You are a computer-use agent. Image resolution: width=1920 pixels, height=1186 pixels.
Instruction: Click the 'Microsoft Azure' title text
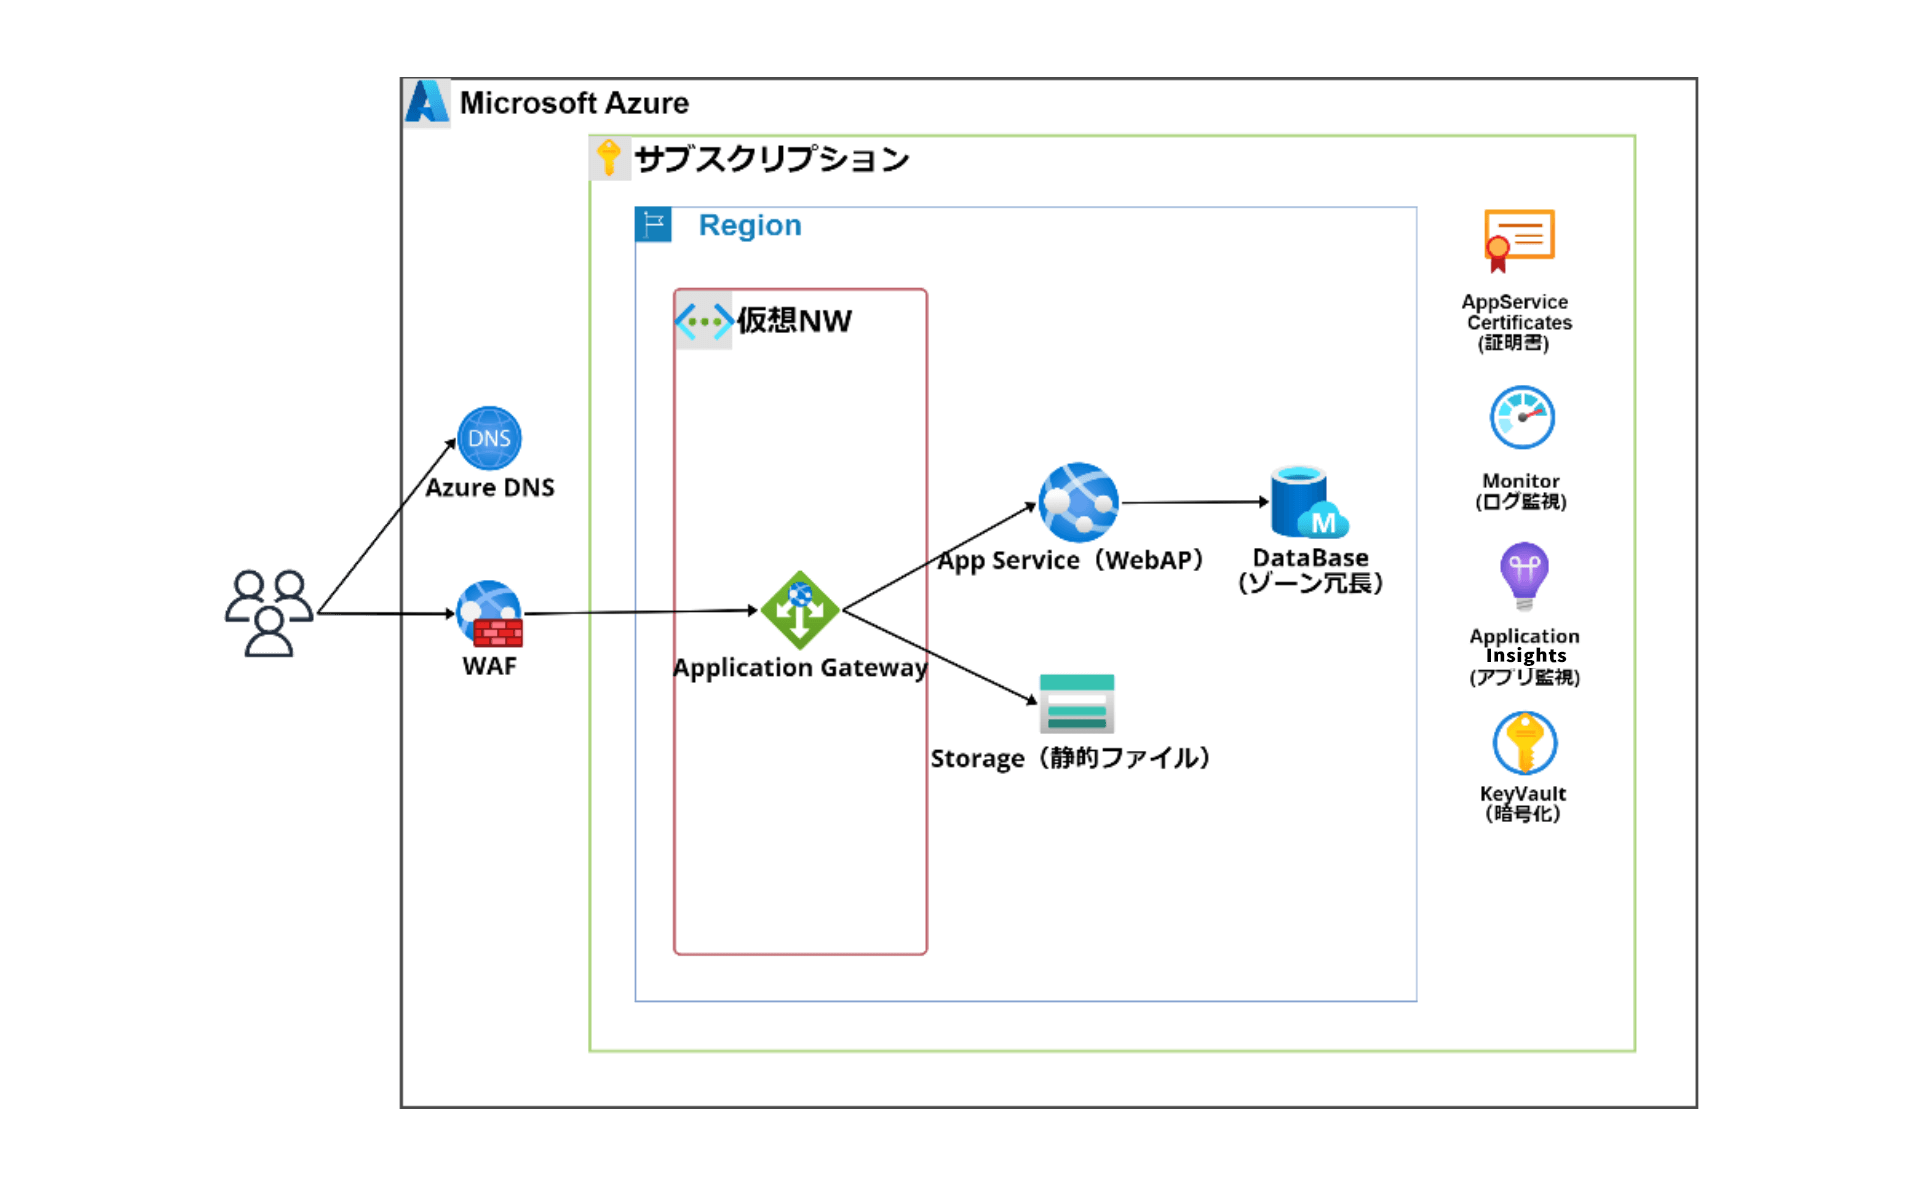574,103
